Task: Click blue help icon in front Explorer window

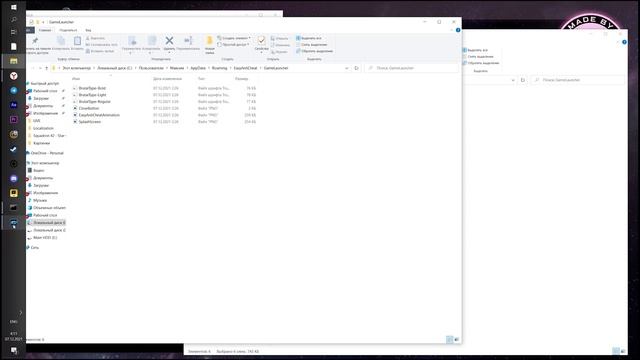Action: pos(458,30)
